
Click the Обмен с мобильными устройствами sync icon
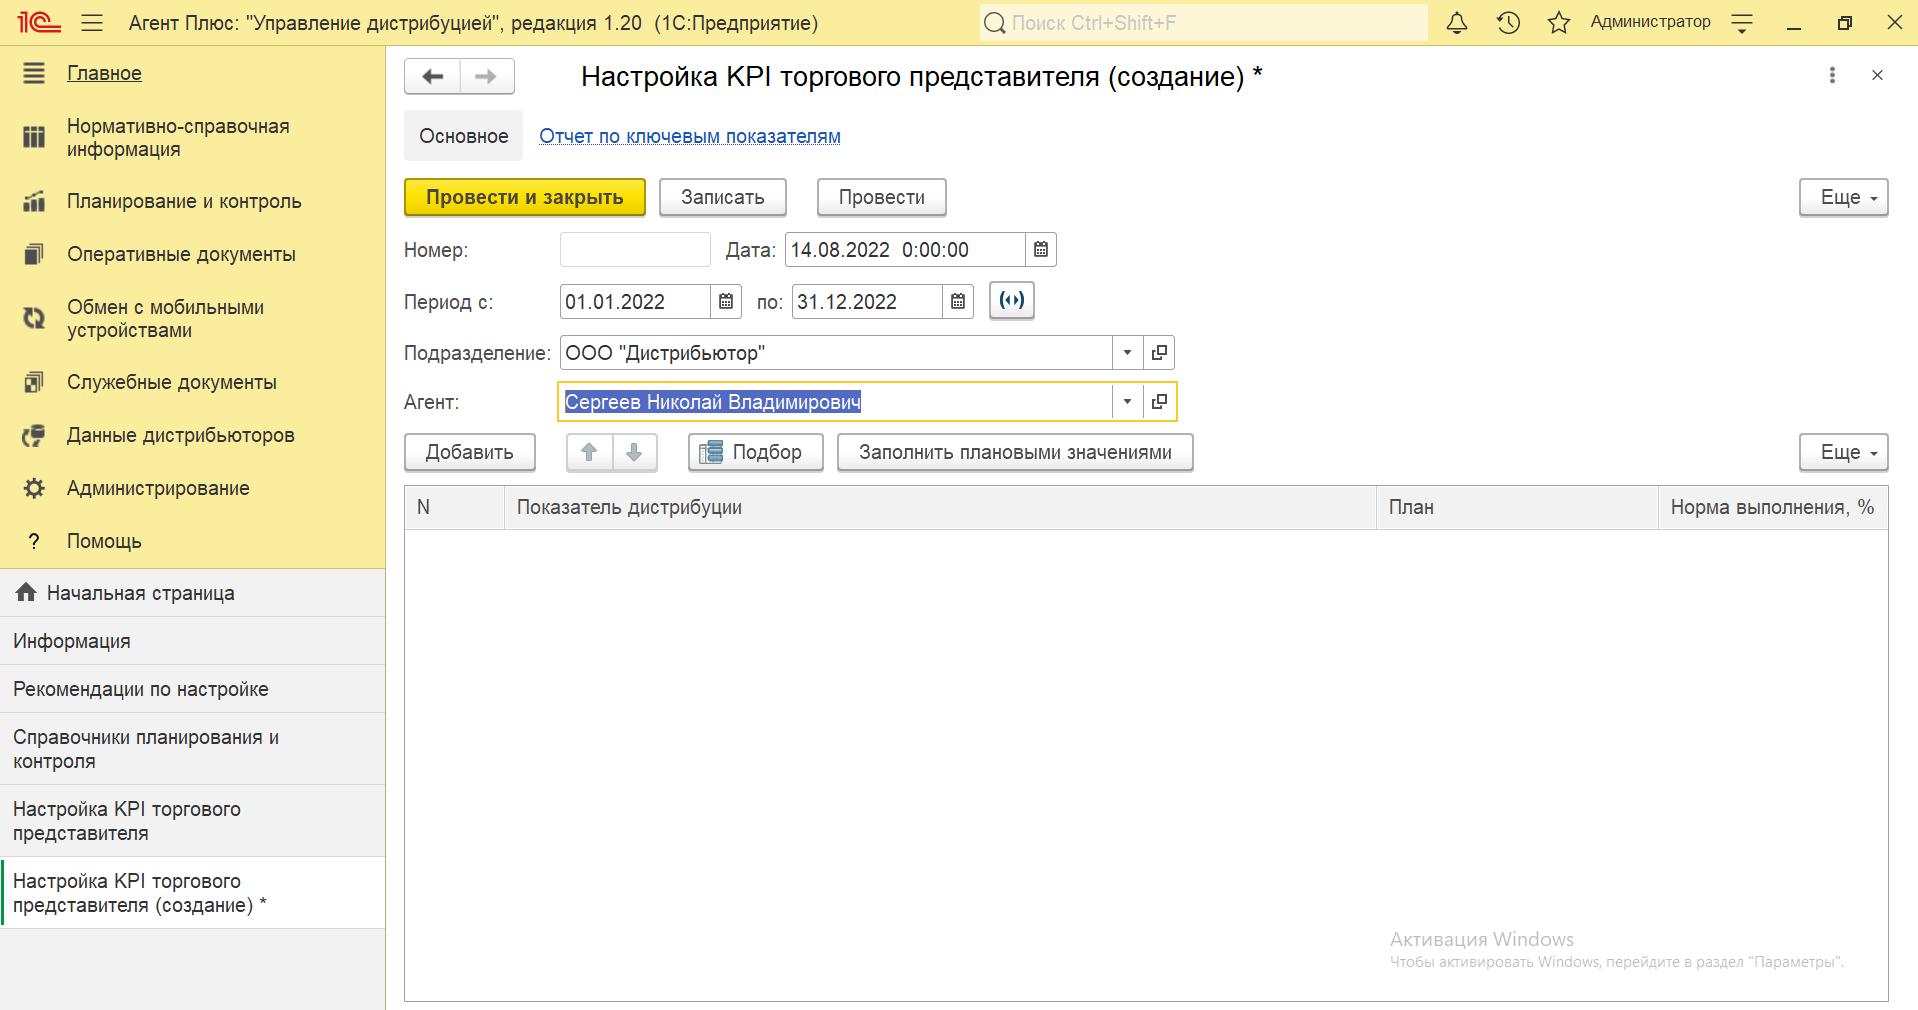(x=34, y=318)
